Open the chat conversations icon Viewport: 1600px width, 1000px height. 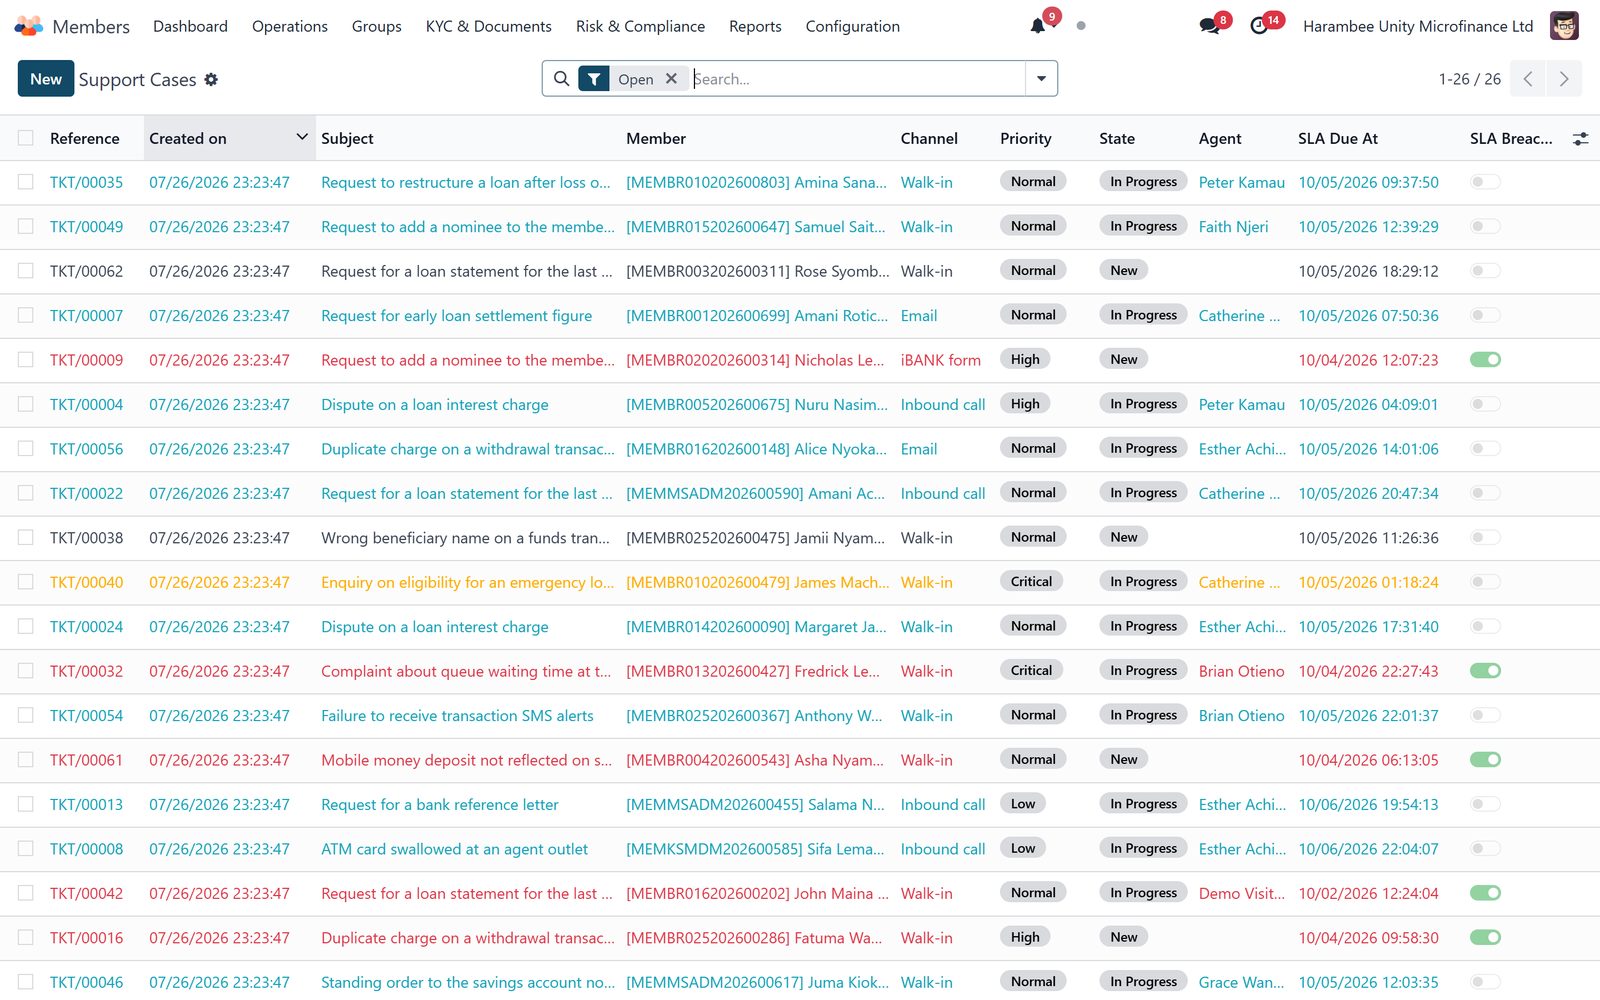point(1209,26)
